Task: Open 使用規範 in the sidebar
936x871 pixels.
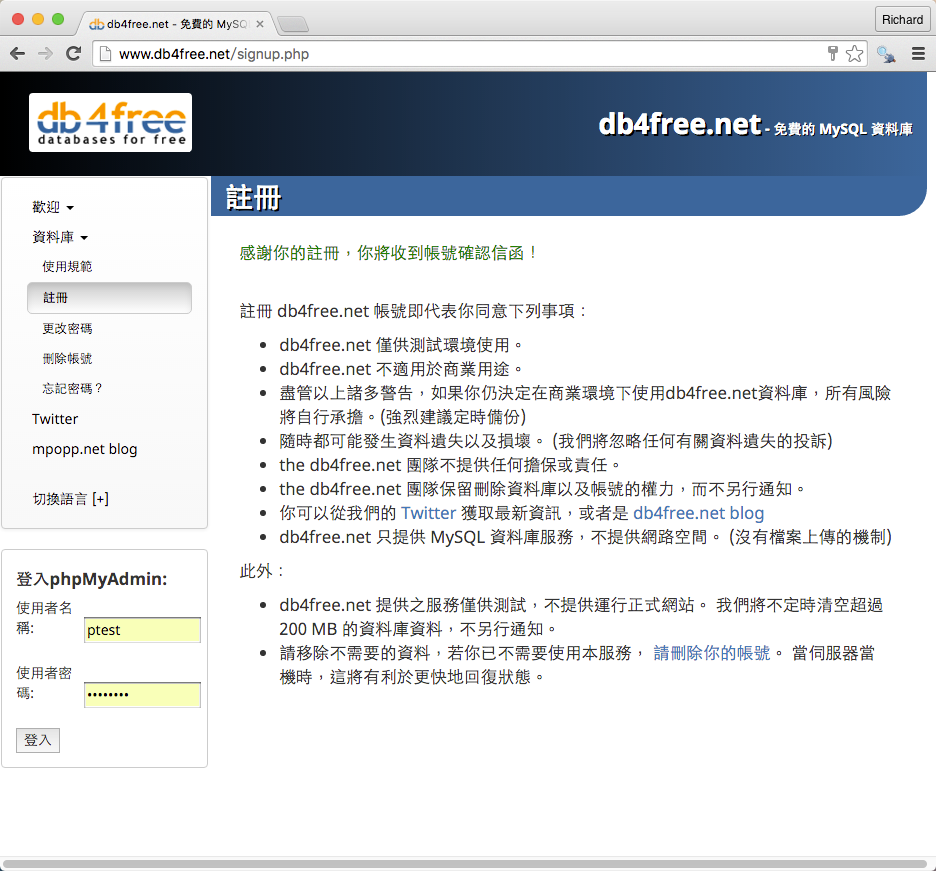Action: click(67, 266)
